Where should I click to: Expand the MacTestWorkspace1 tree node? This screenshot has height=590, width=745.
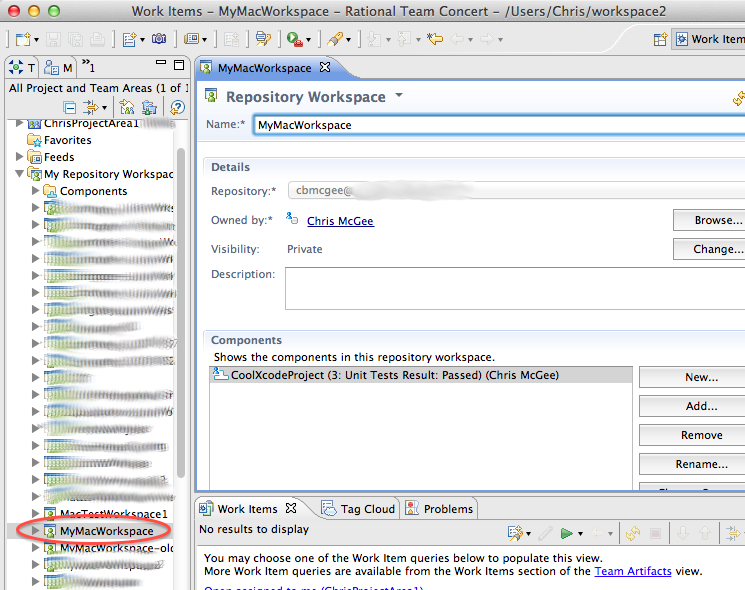35,513
